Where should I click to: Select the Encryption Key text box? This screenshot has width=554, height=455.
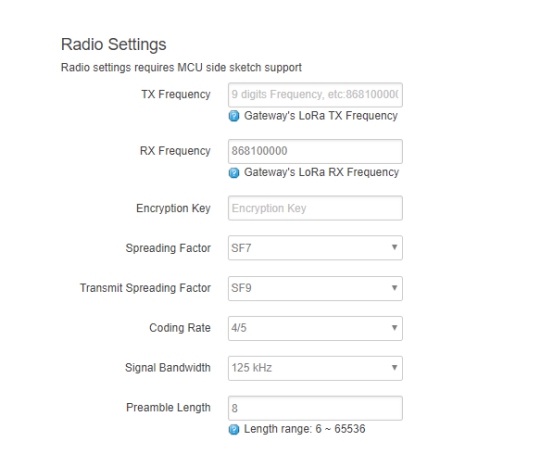315,208
